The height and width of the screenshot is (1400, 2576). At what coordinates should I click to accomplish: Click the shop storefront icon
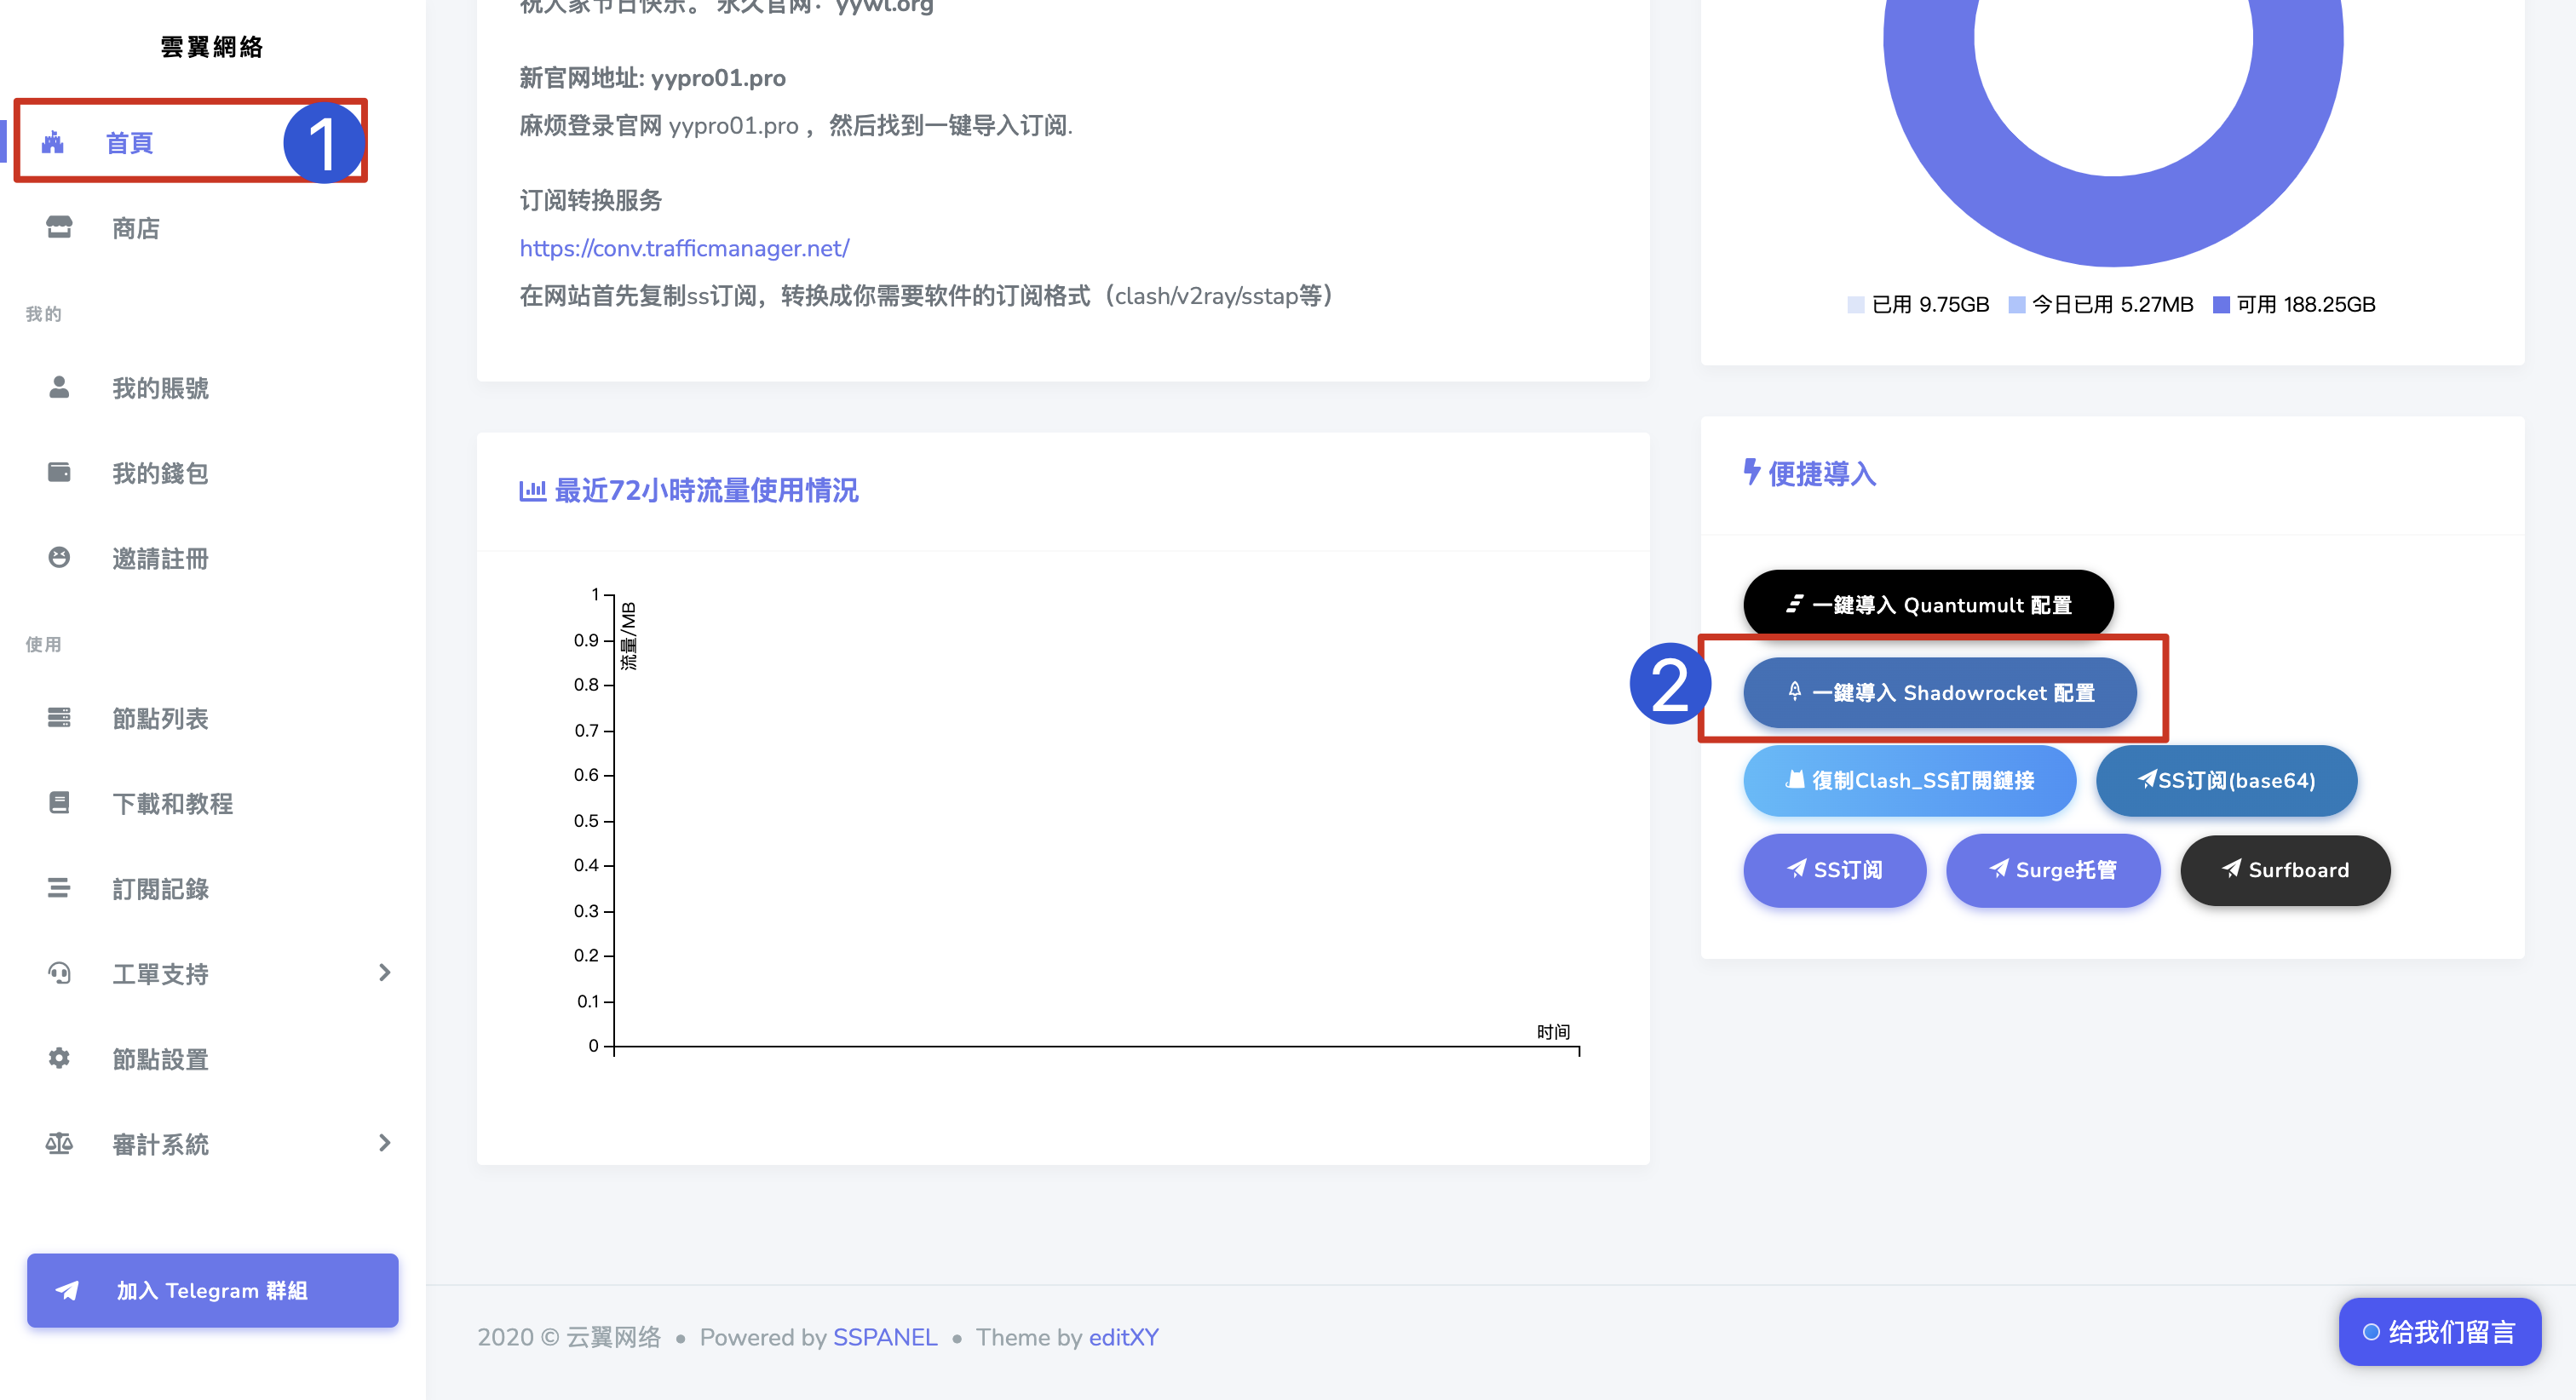[59, 227]
